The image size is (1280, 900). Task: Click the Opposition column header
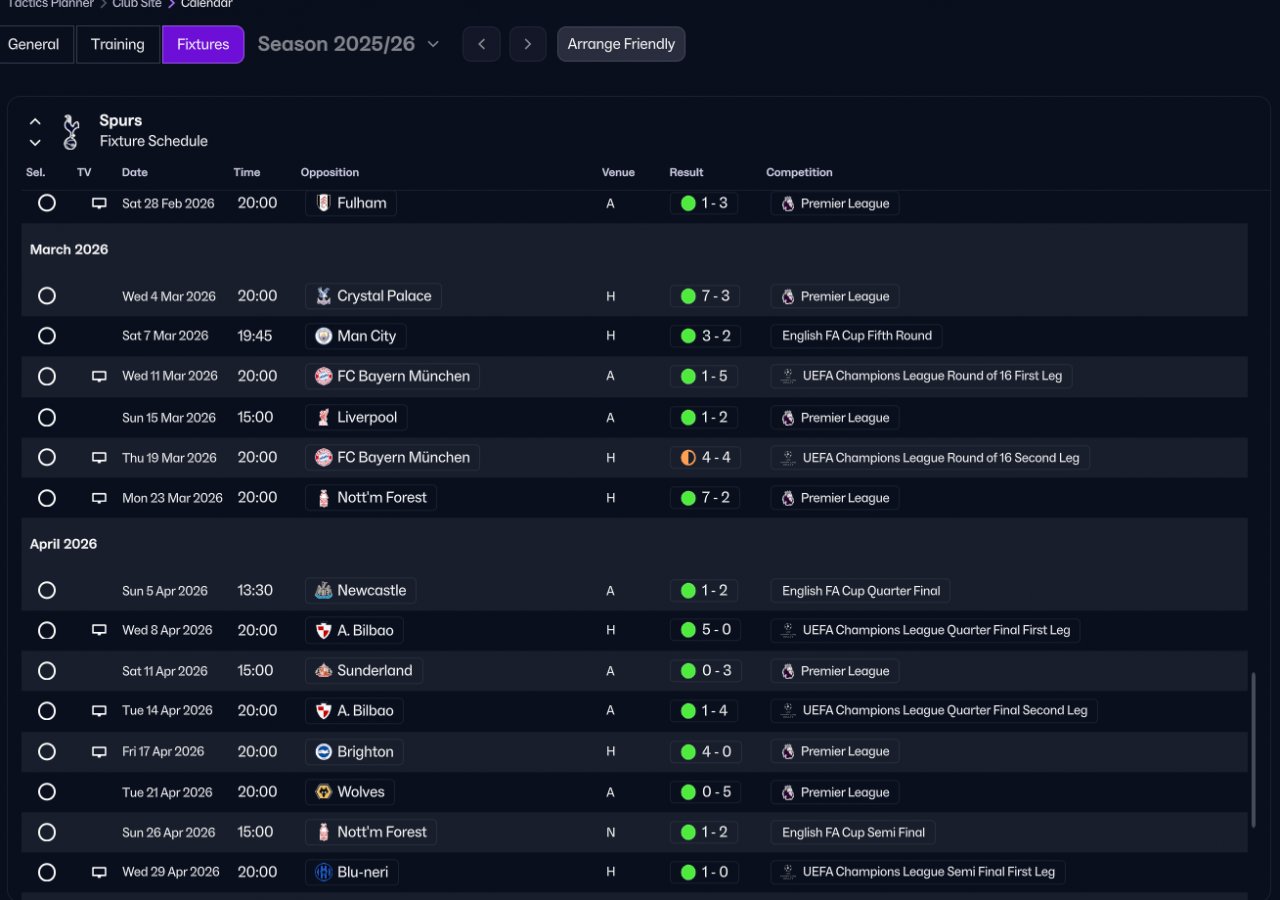[x=330, y=172]
